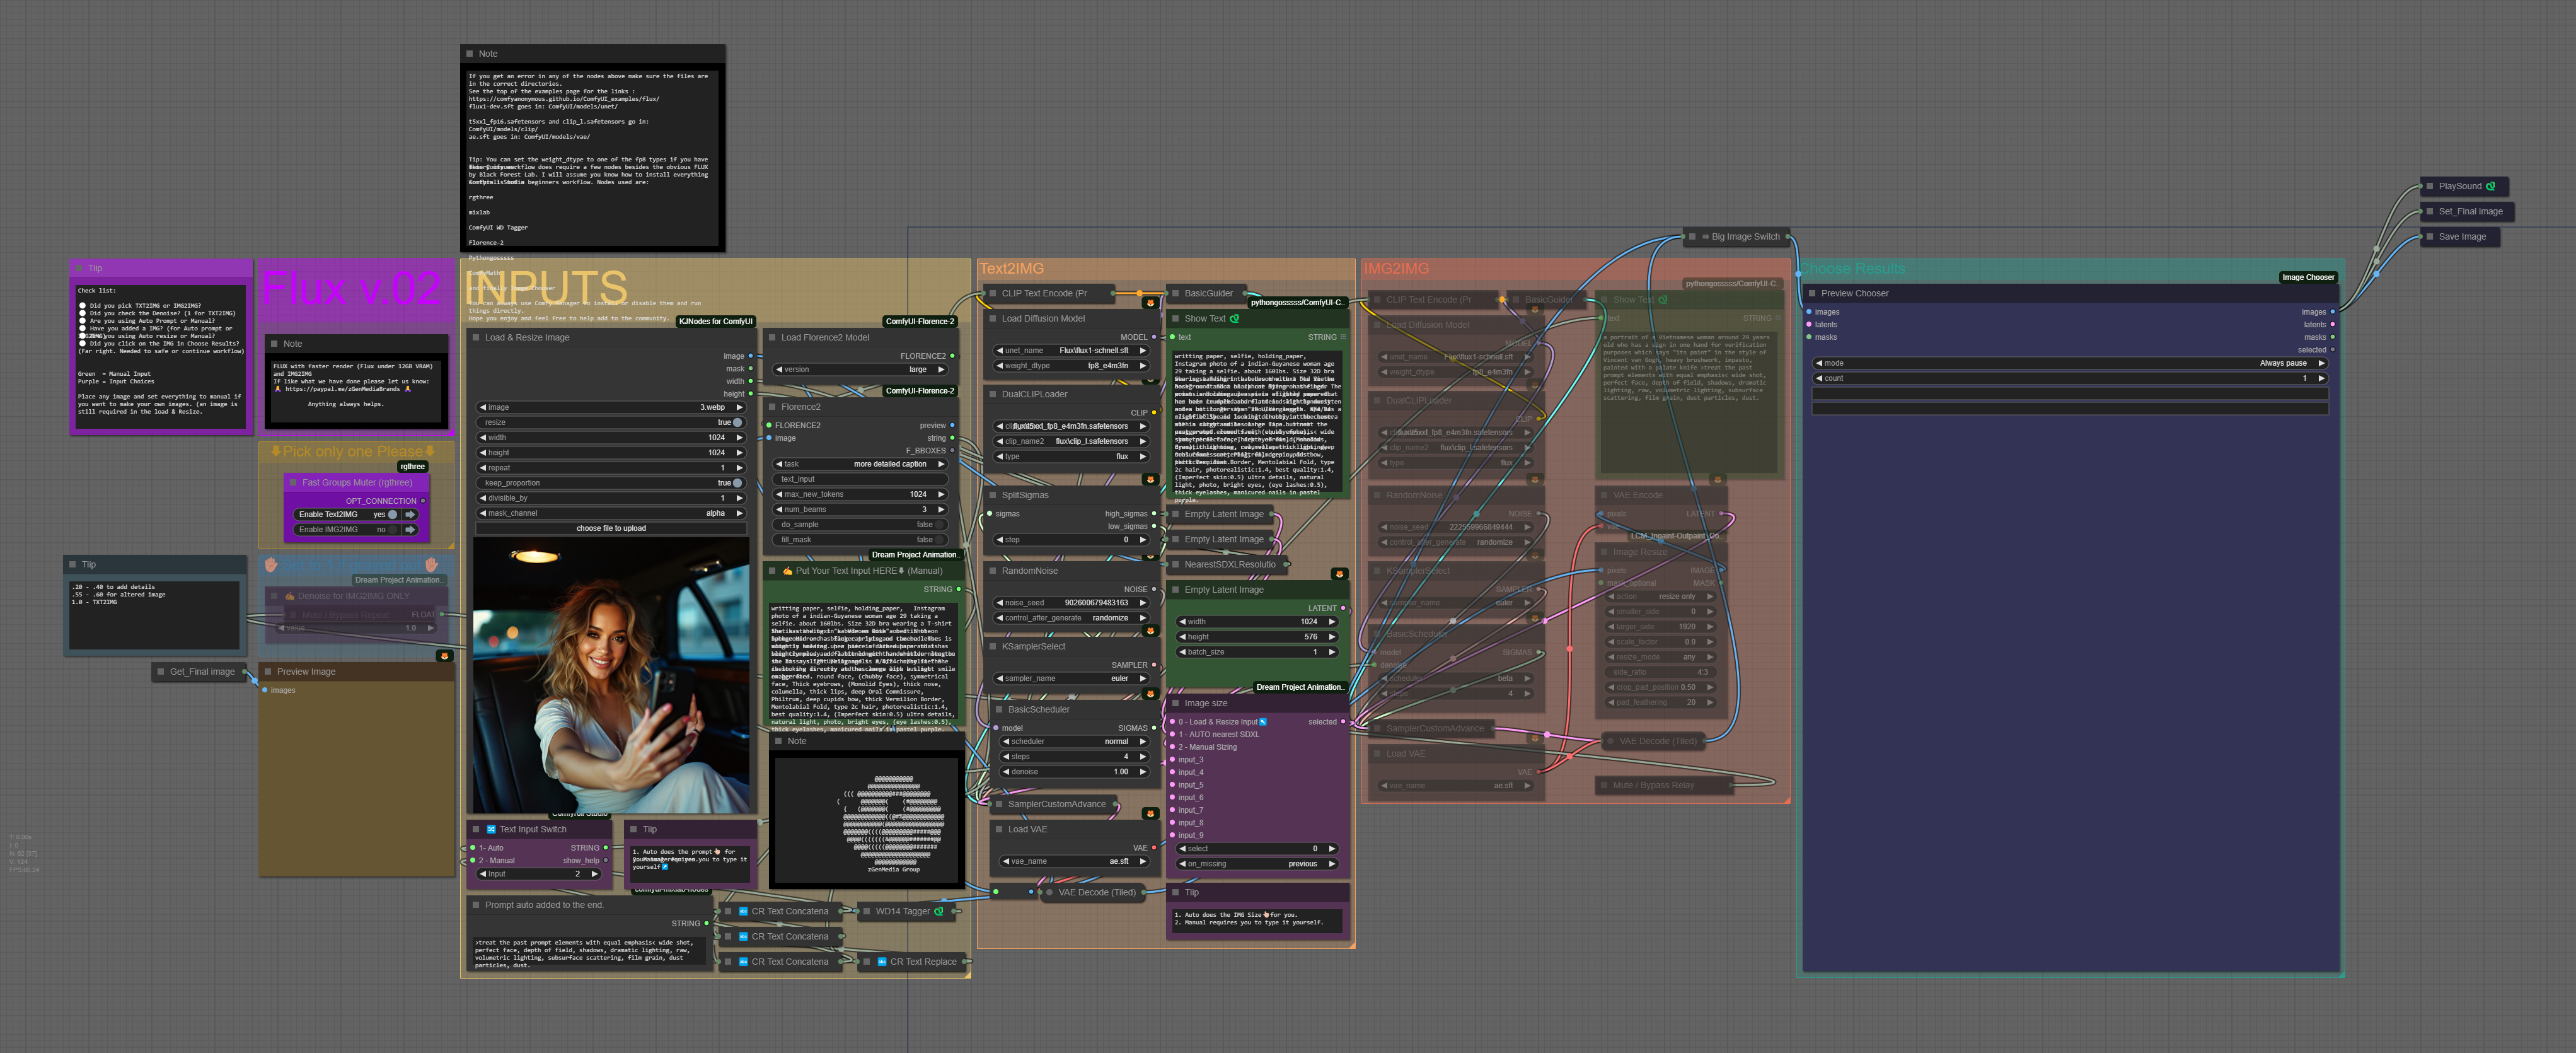Click go-to arrow beside Enable IMG2IMG

410,530
